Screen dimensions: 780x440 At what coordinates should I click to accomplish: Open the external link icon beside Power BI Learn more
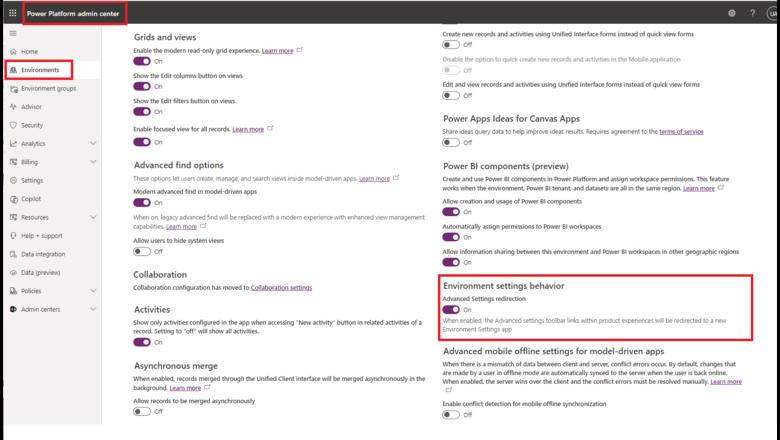[721, 187]
